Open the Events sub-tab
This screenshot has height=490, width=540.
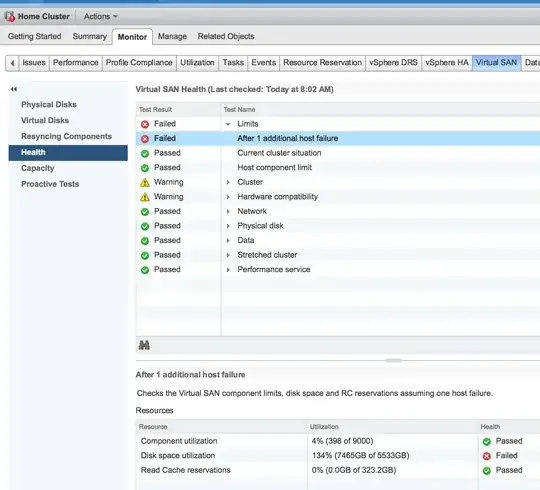point(263,63)
